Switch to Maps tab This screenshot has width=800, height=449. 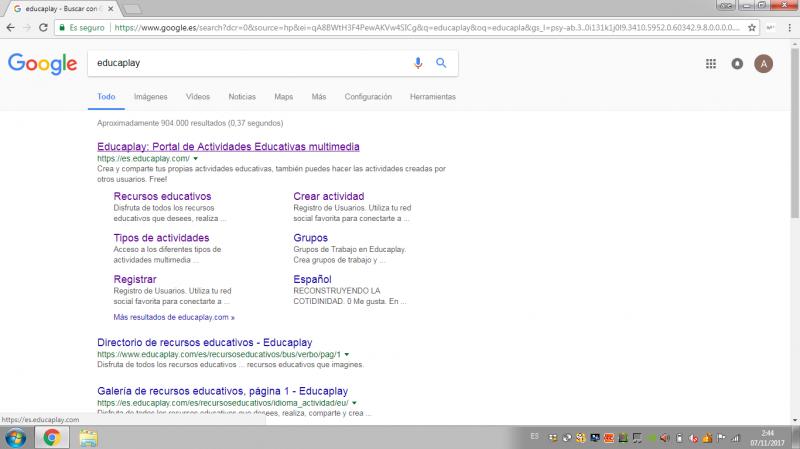point(284,96)
